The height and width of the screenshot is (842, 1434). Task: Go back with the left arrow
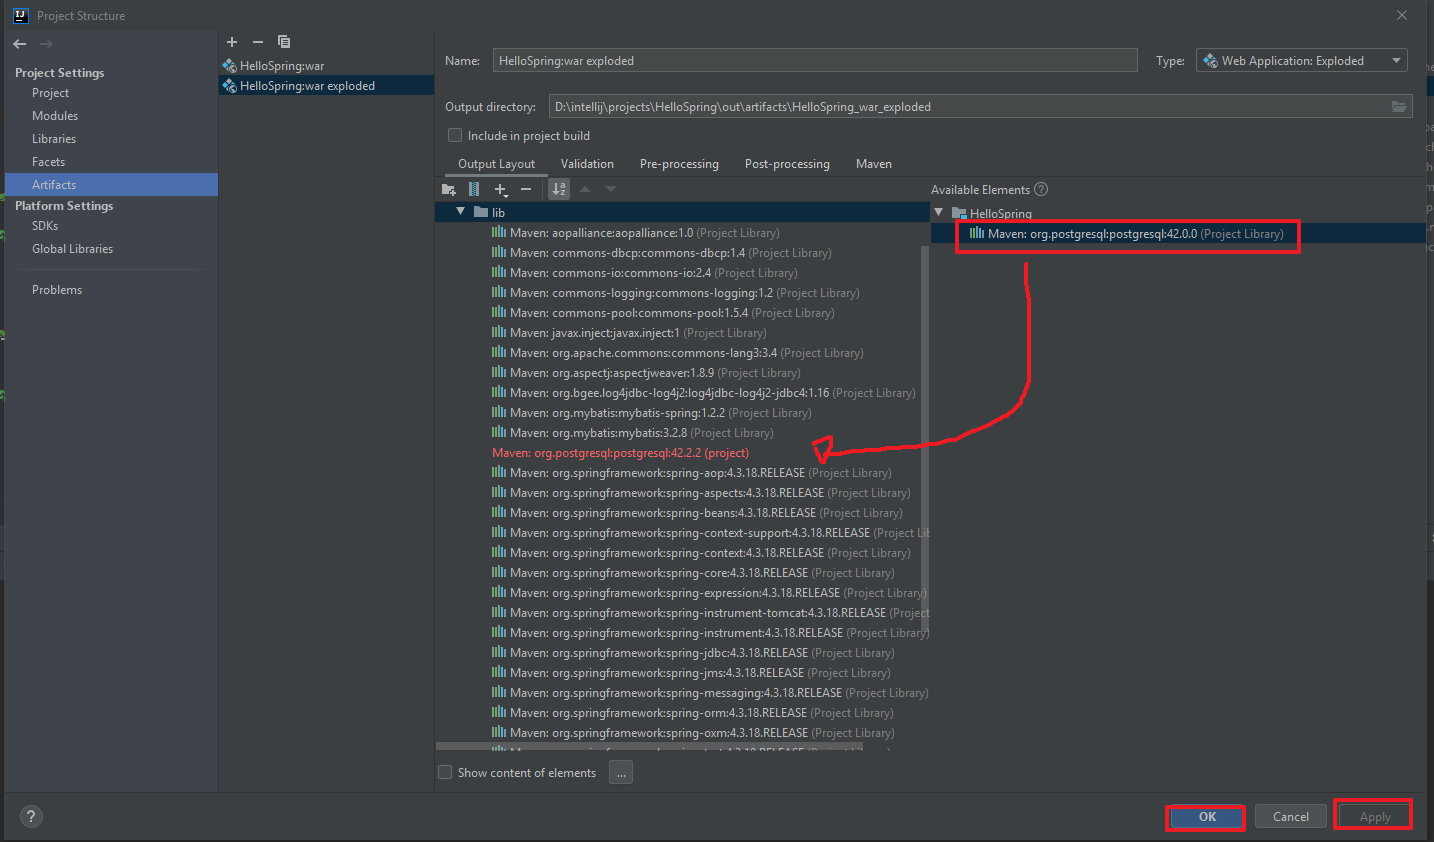coord(20,44)
